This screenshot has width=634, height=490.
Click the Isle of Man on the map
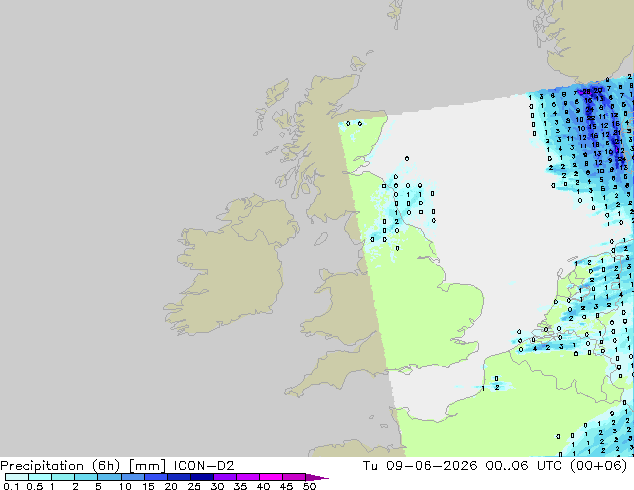(321, 239)
